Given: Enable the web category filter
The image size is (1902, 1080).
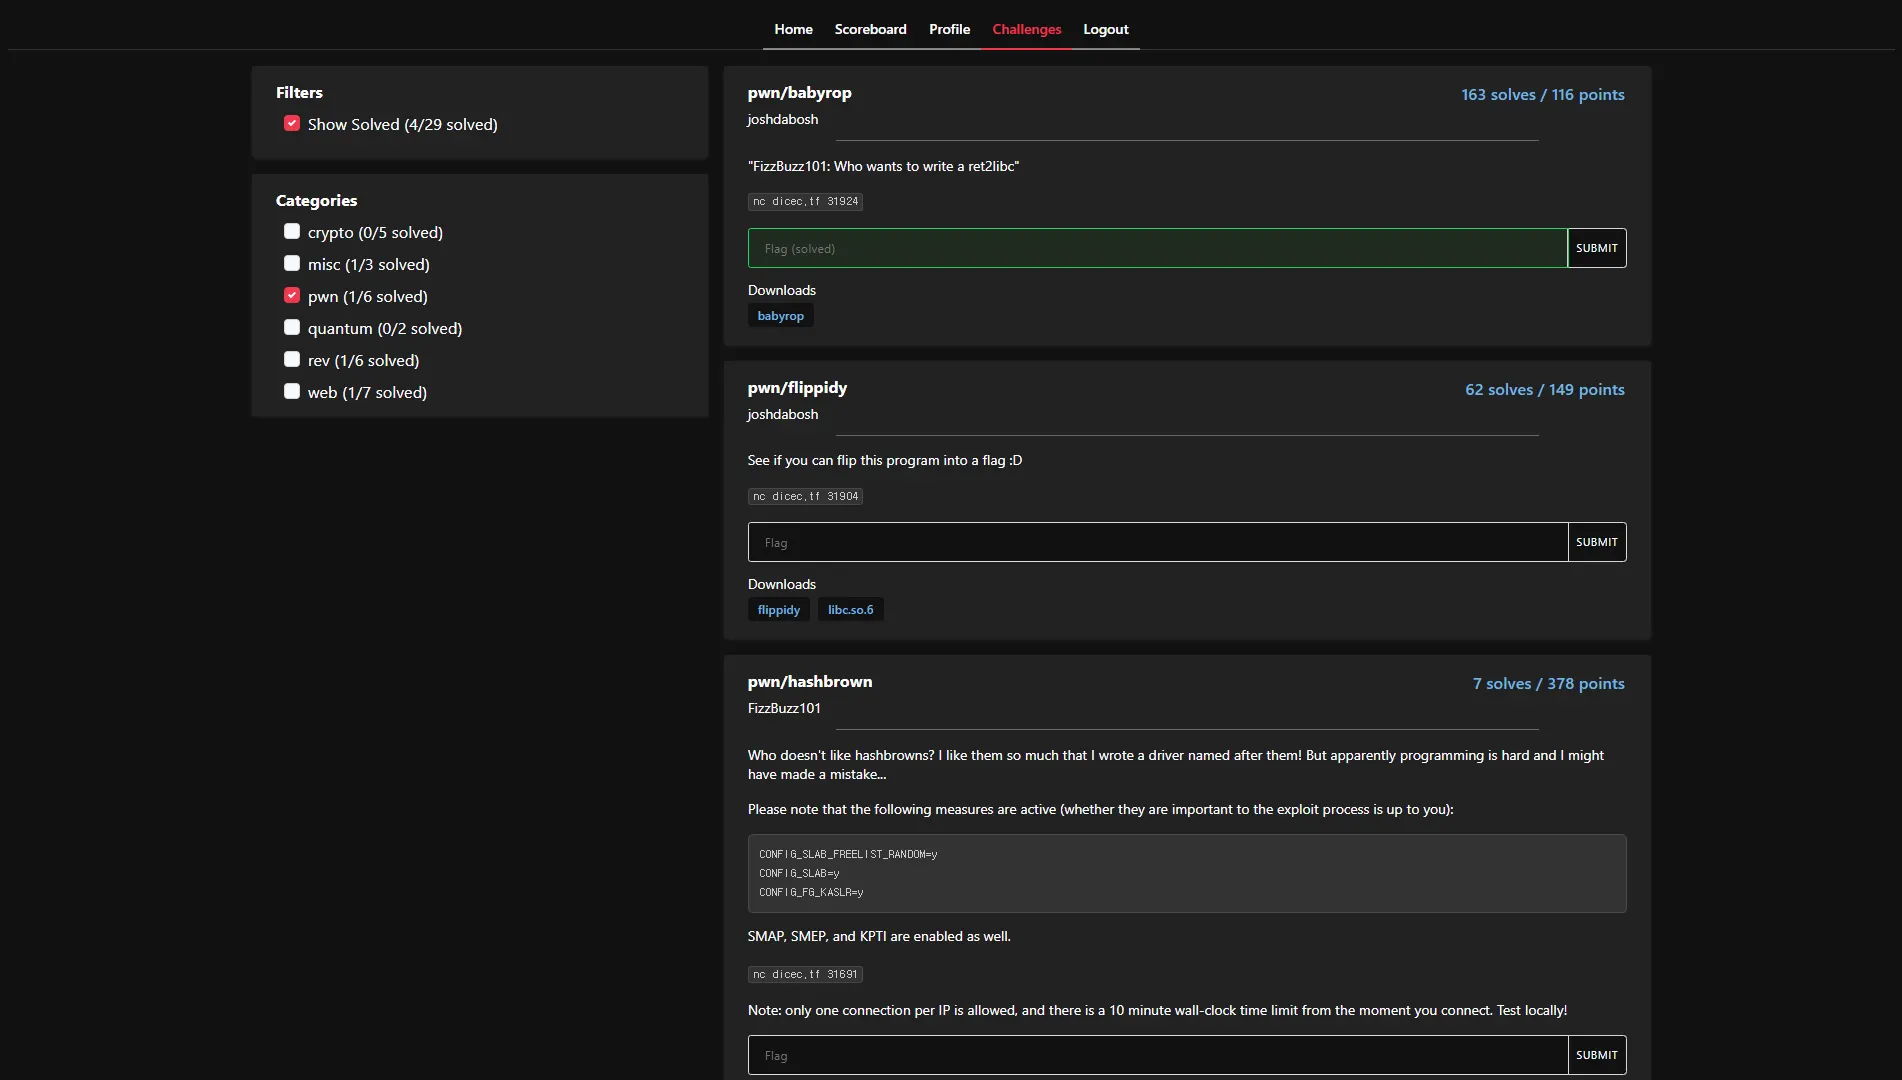Looking at the screenshot, I should pos(292,391).
